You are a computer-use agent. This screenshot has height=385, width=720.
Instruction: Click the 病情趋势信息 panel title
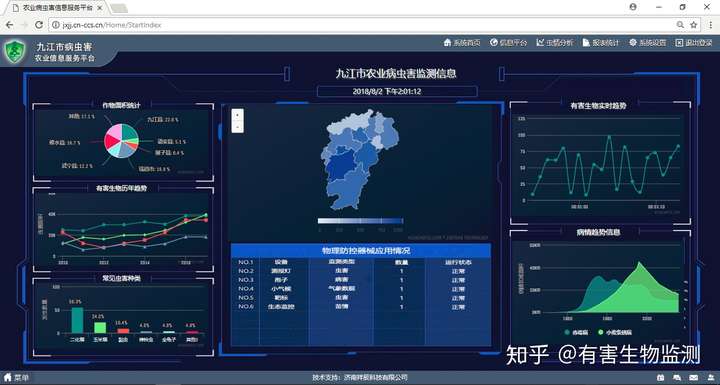click(598, 232)
